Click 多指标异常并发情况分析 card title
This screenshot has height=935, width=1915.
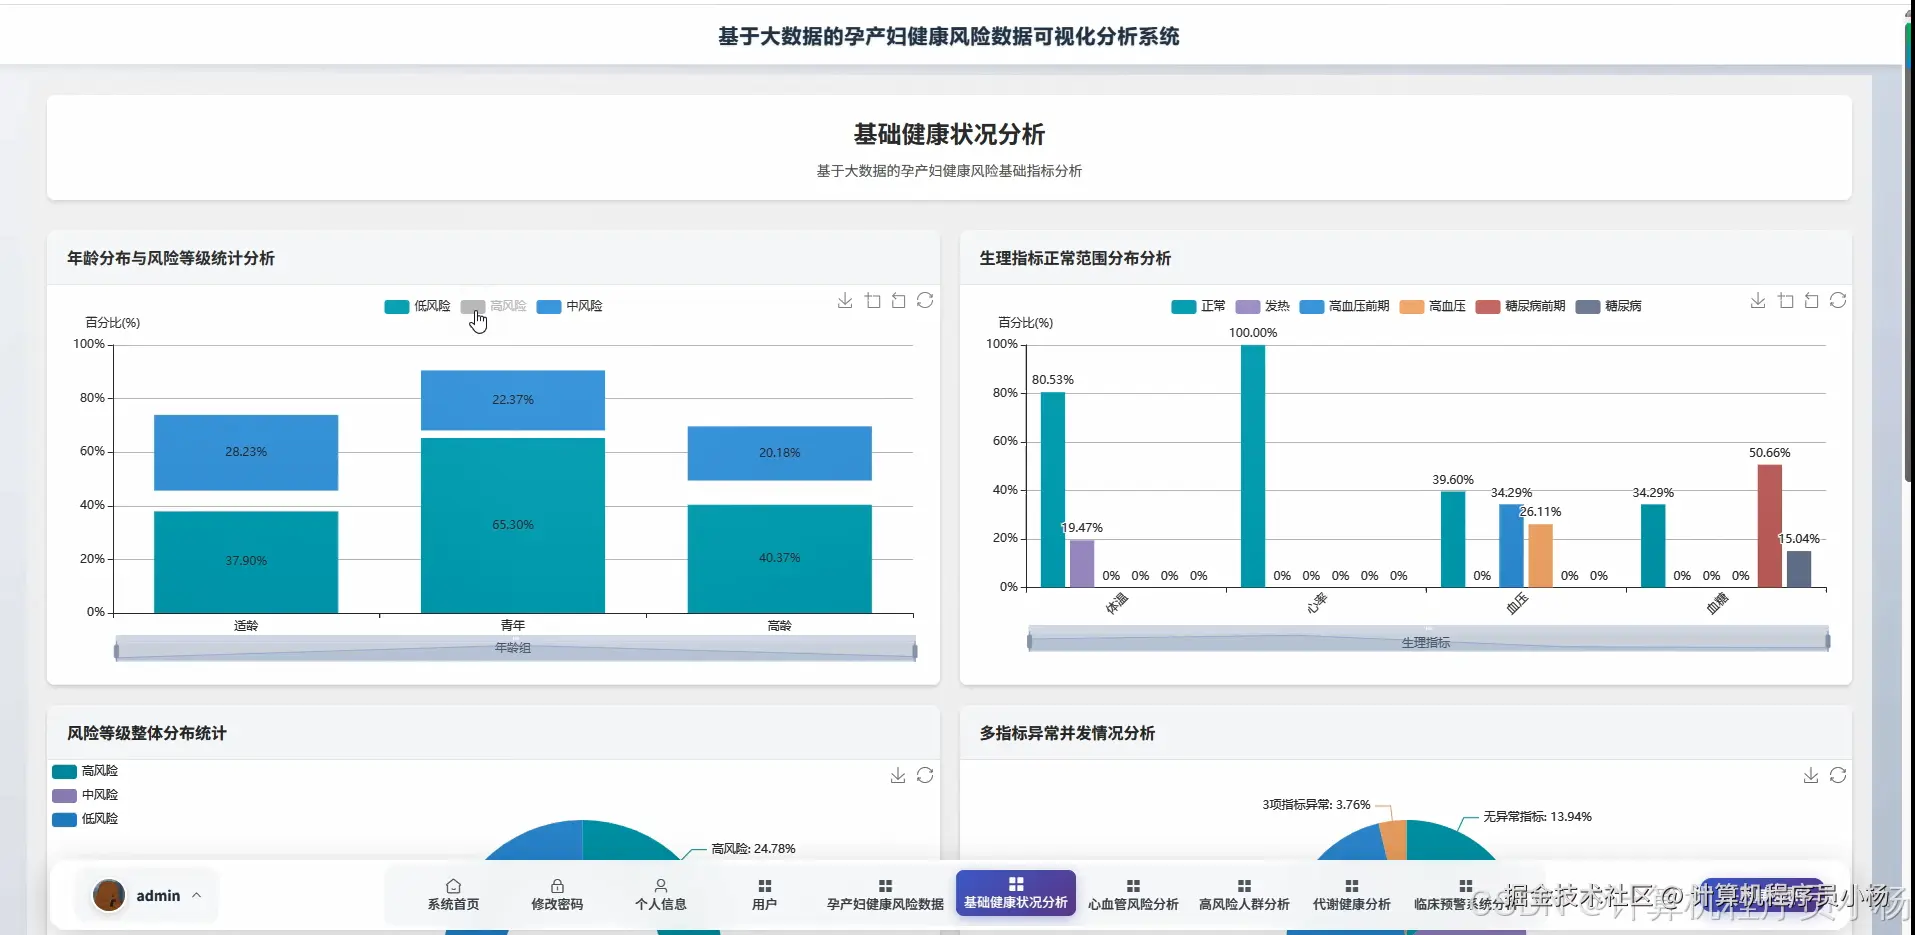pos(1067,733)
